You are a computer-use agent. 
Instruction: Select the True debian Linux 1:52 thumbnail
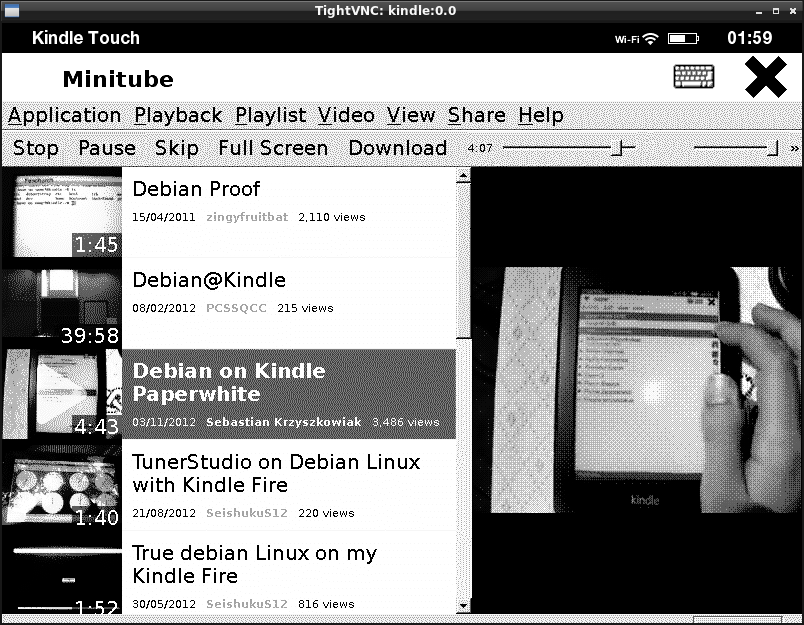[x=62, y=573]
